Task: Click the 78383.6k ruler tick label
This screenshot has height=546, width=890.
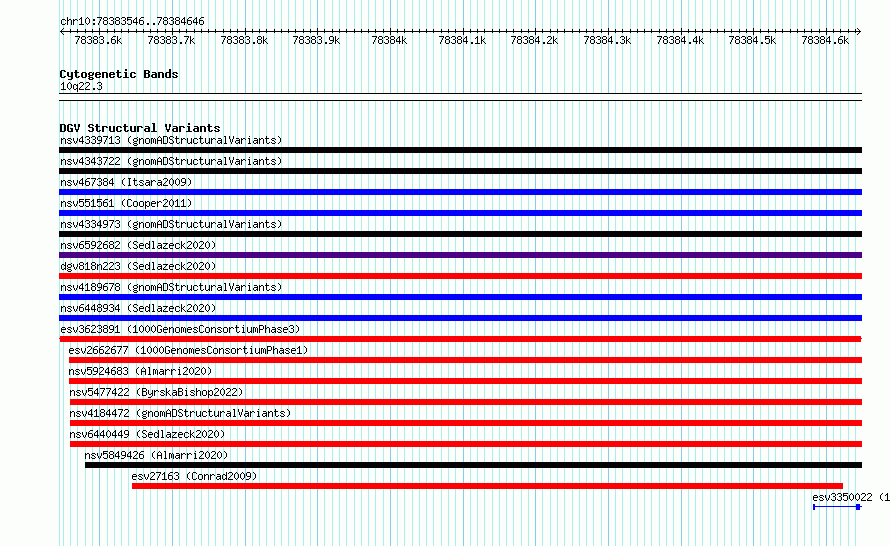Action: pyautogui.click(x=98, y=40)
